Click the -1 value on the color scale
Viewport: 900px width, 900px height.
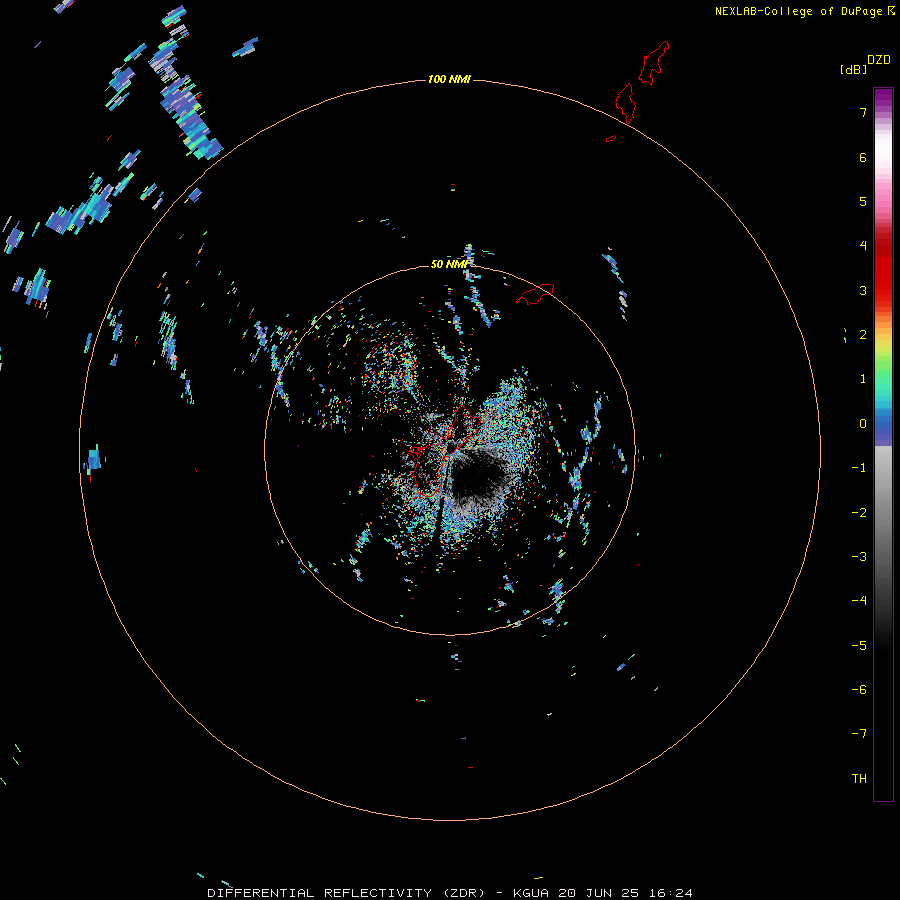(x=859, y=468)
